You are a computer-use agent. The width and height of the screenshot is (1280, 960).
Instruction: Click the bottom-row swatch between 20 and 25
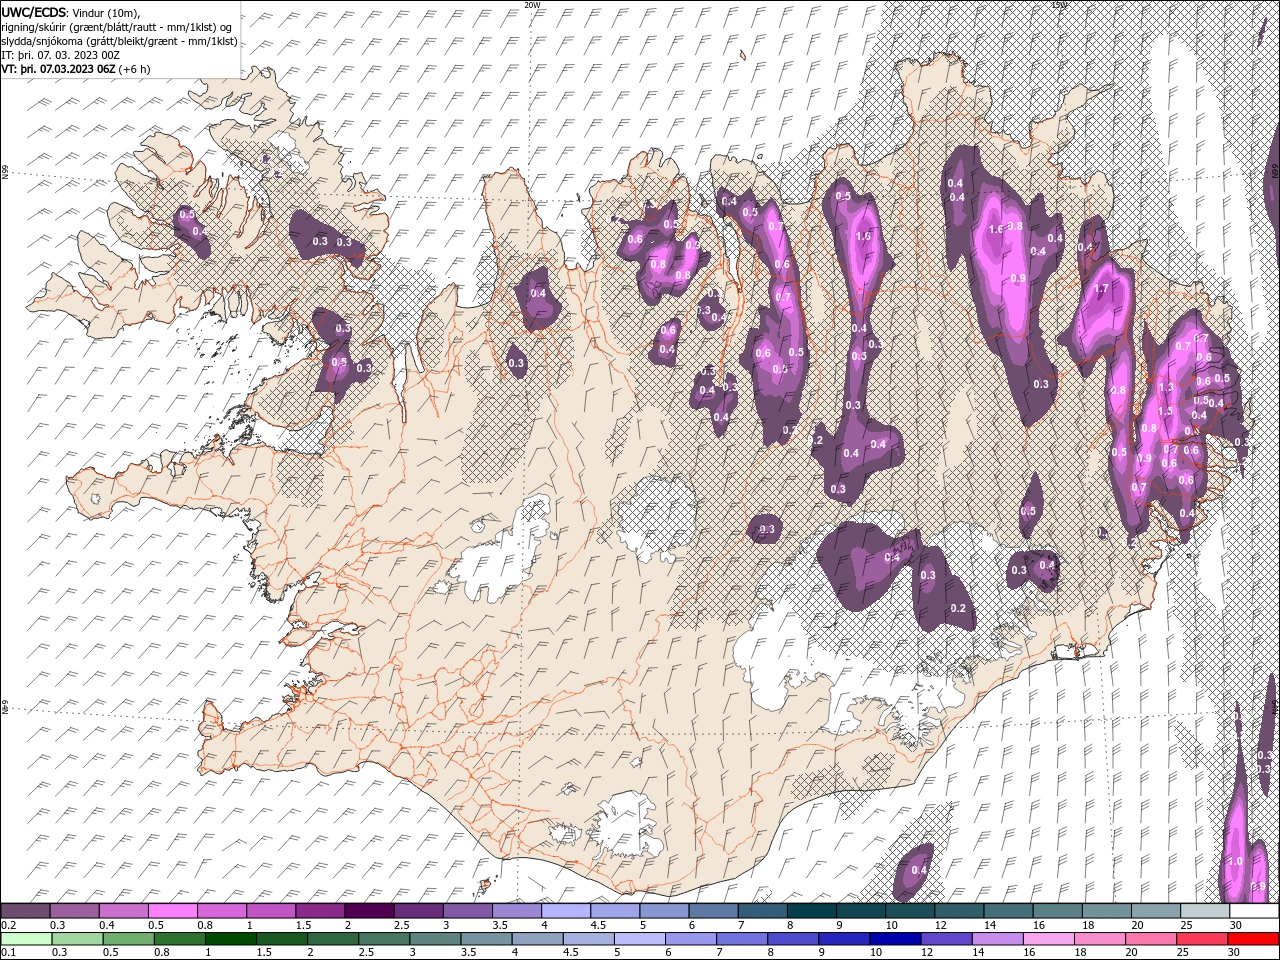click(1153, 939)
